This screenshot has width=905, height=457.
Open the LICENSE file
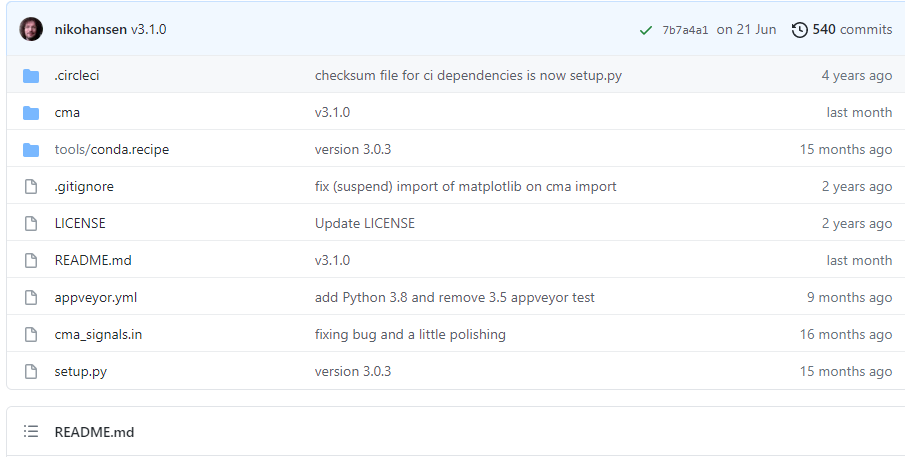coord(80,224)
